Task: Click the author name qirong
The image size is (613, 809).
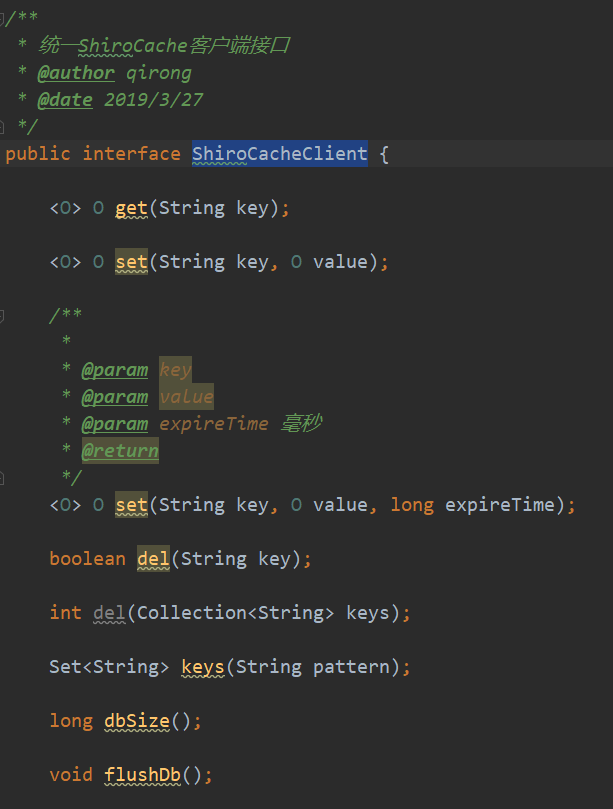Action: pyautogui.click(x=158, y=73)
